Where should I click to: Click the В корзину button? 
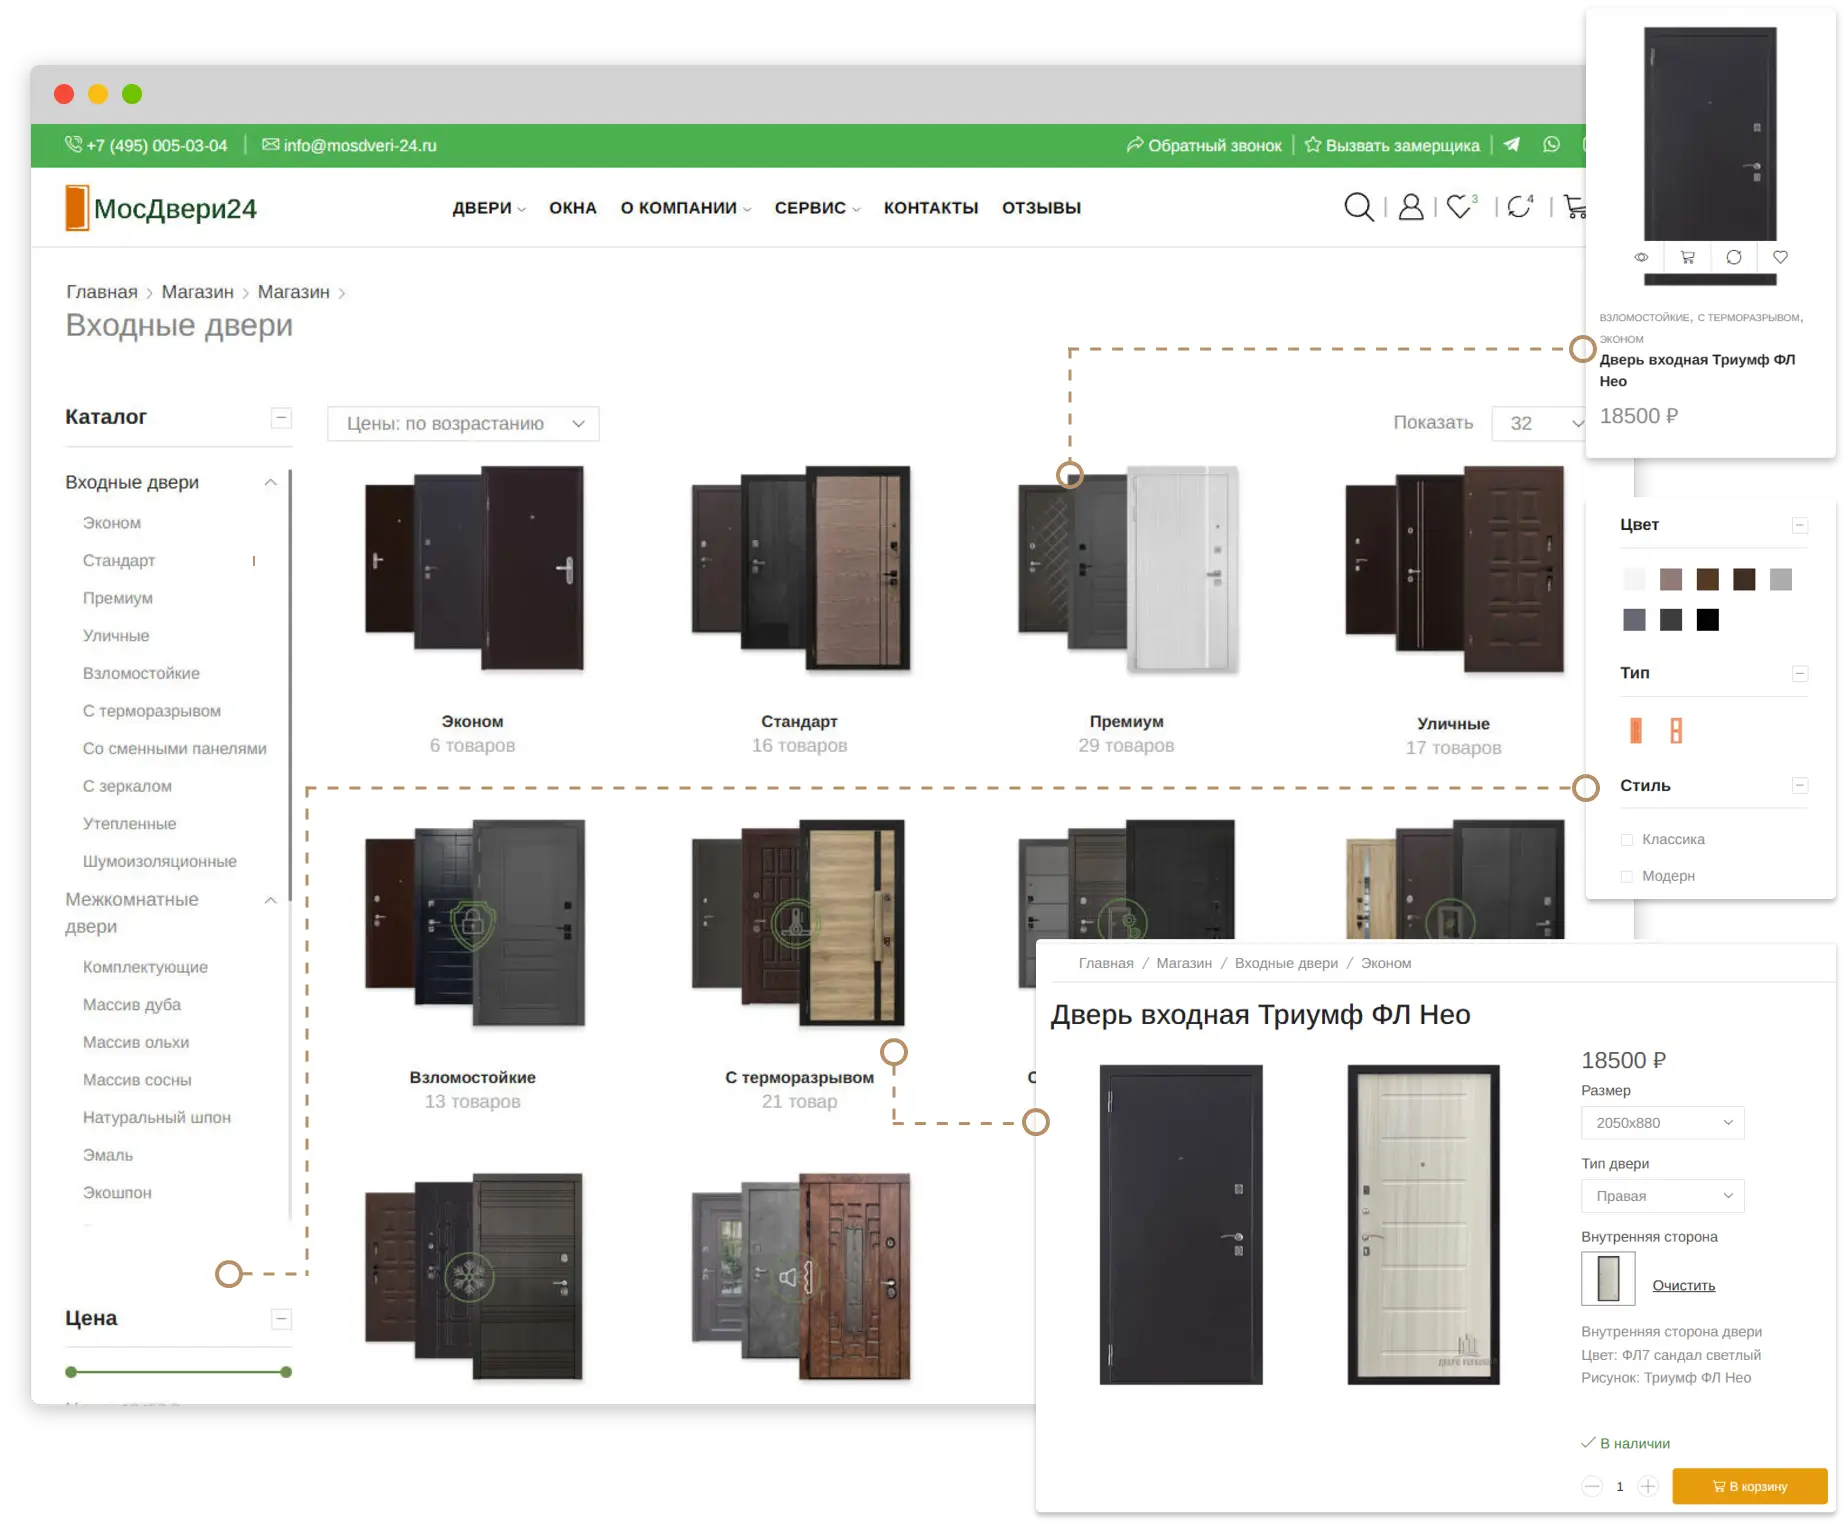(x=1749, y=1486)
